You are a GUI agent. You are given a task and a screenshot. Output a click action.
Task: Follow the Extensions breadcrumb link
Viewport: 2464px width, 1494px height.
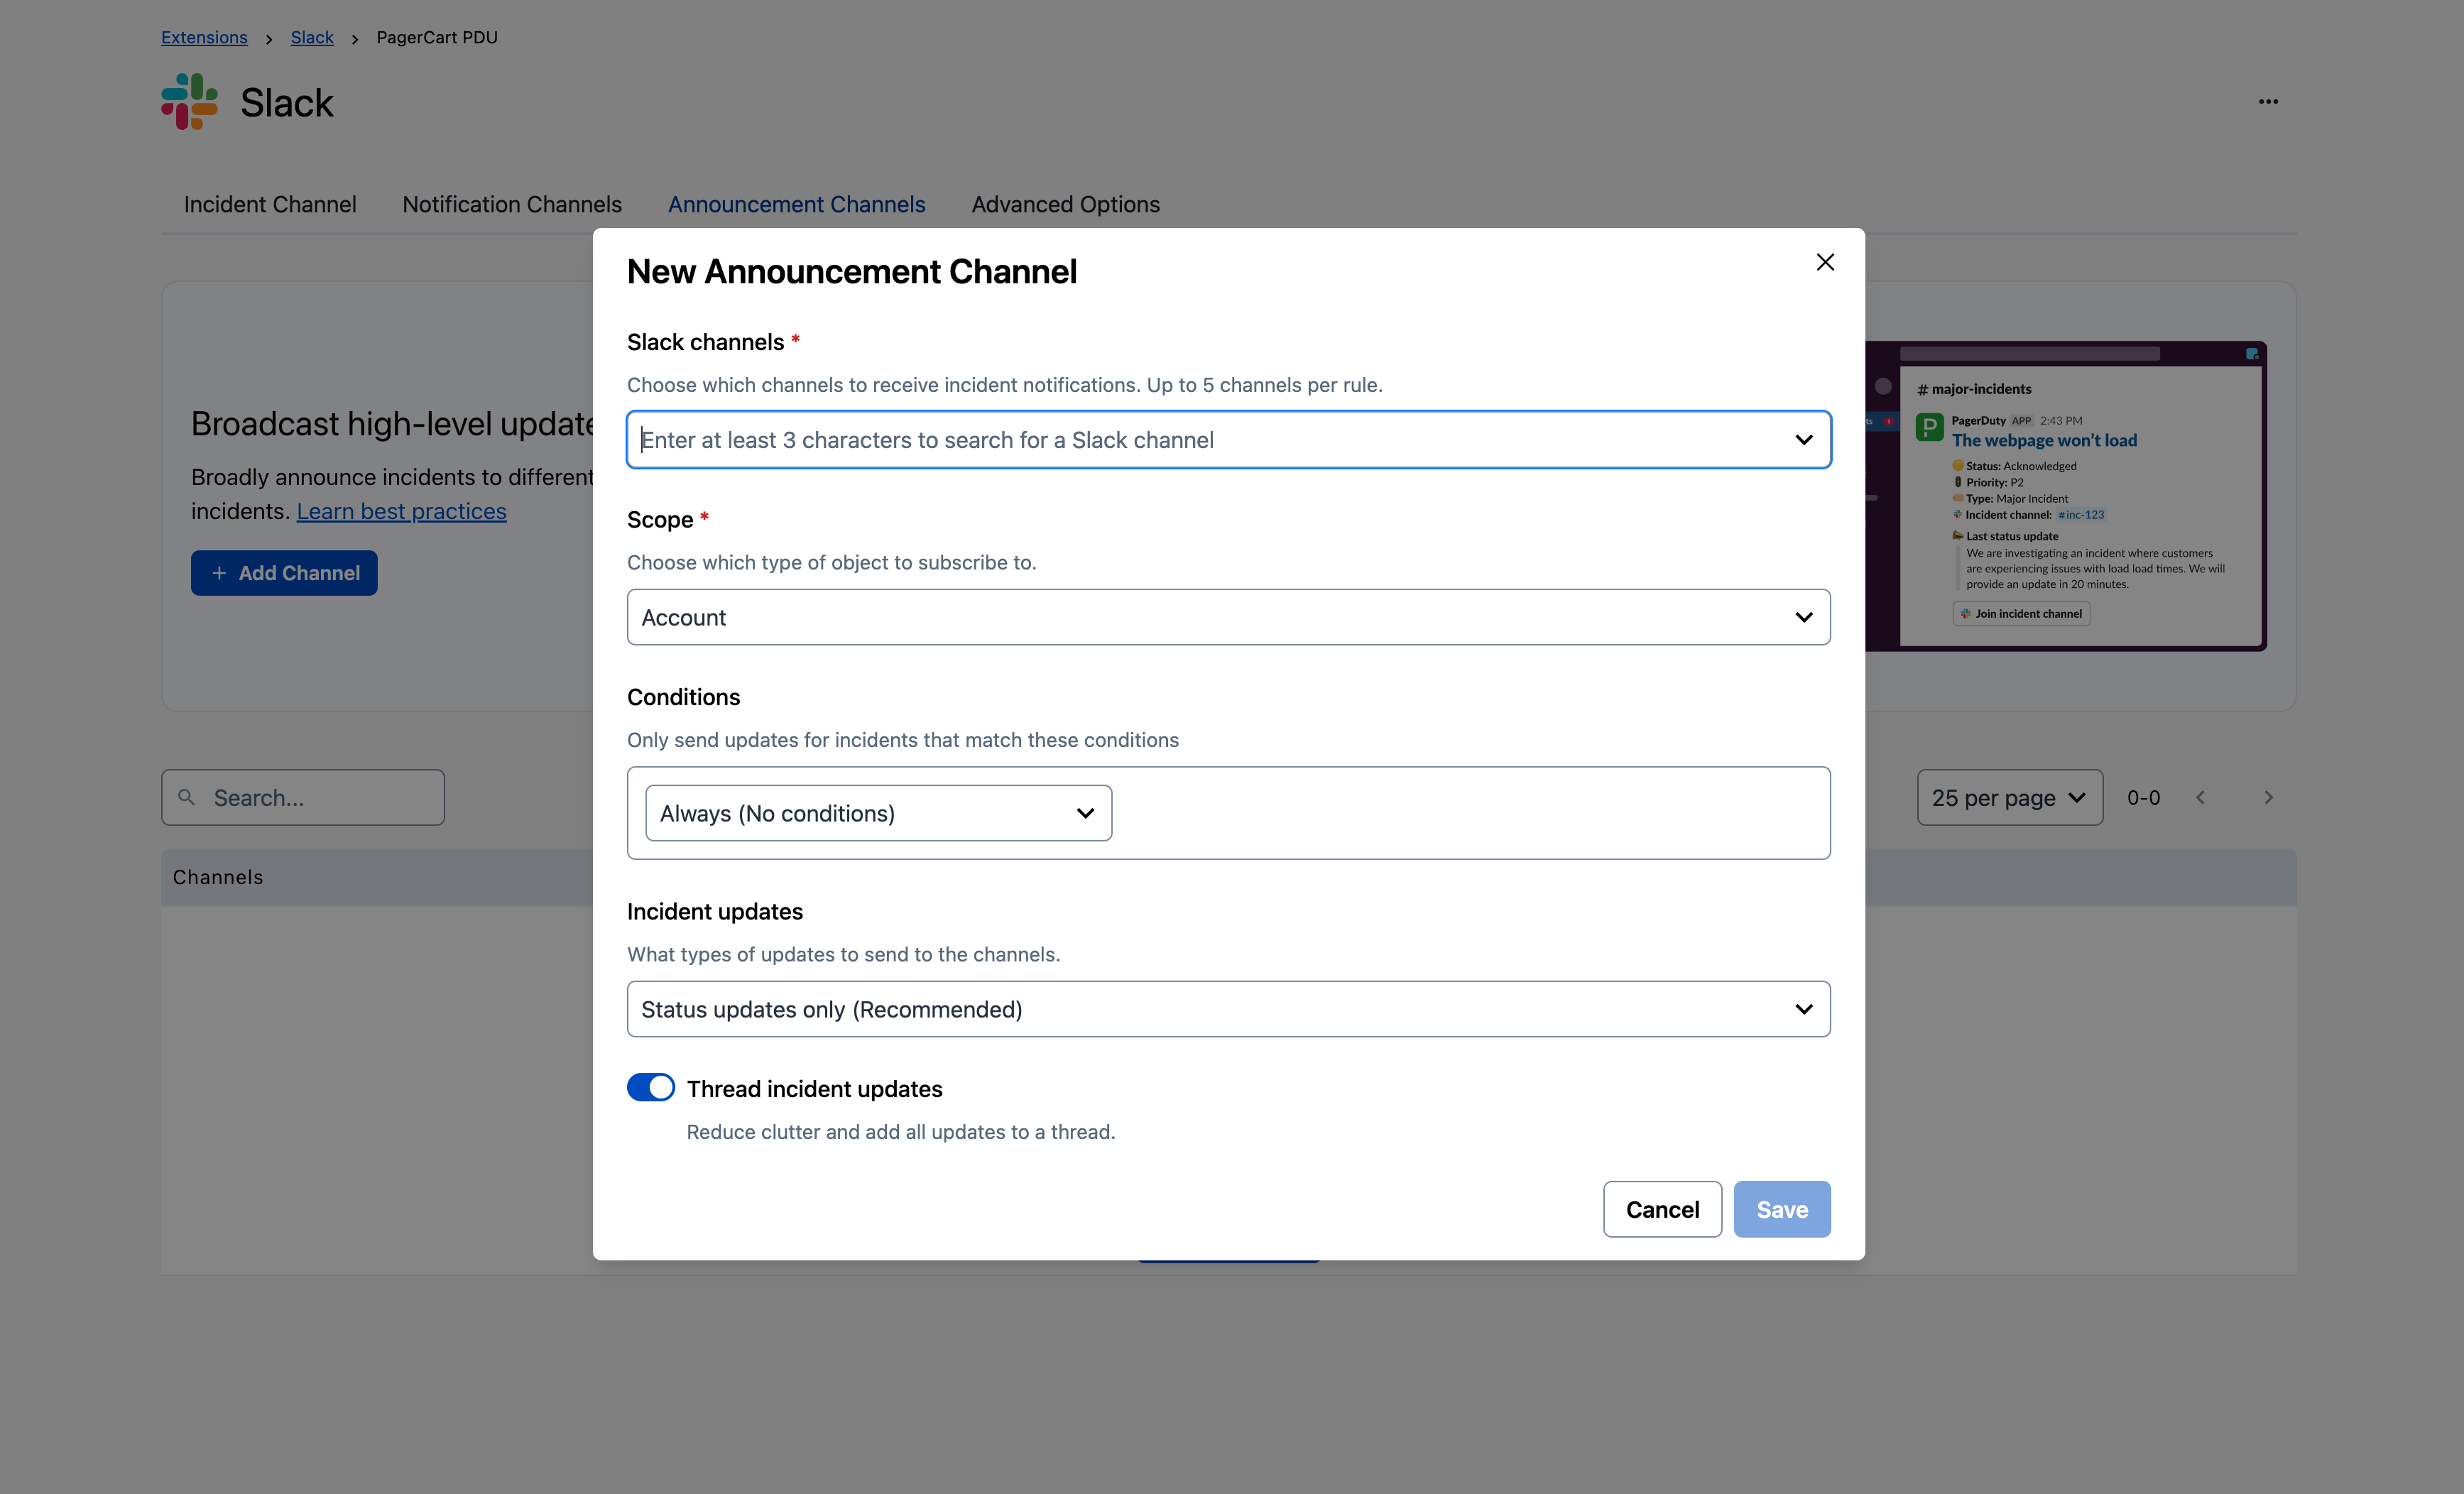point(204,37)
